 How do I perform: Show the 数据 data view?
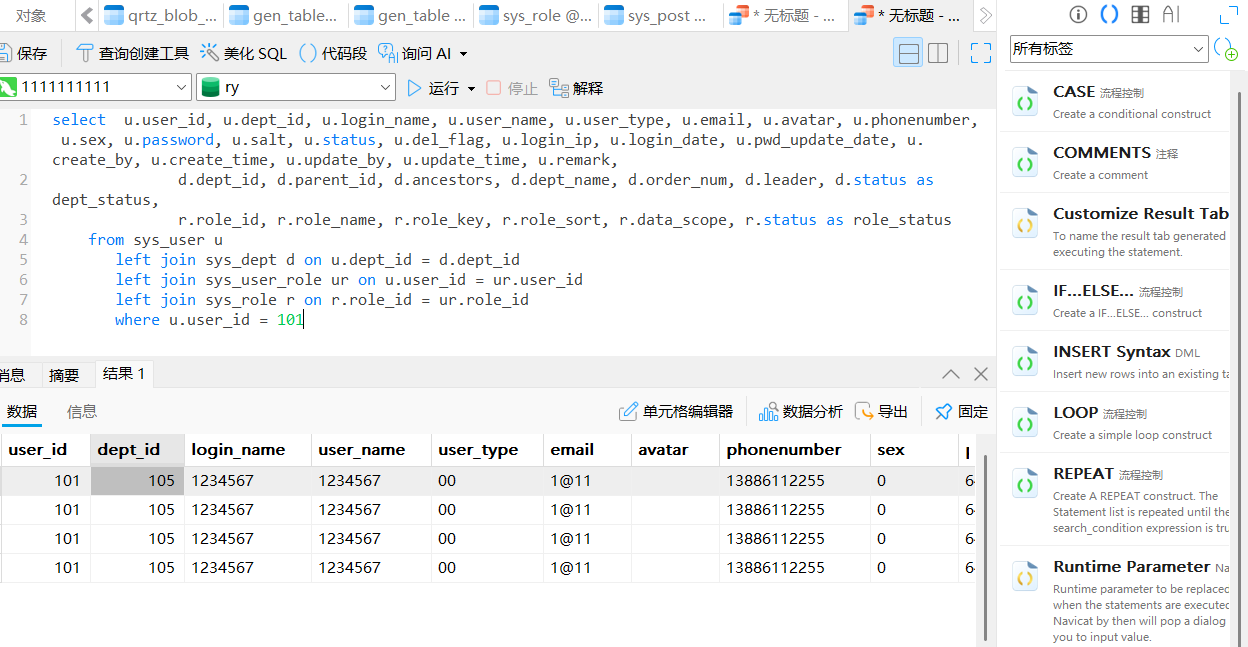22,411
